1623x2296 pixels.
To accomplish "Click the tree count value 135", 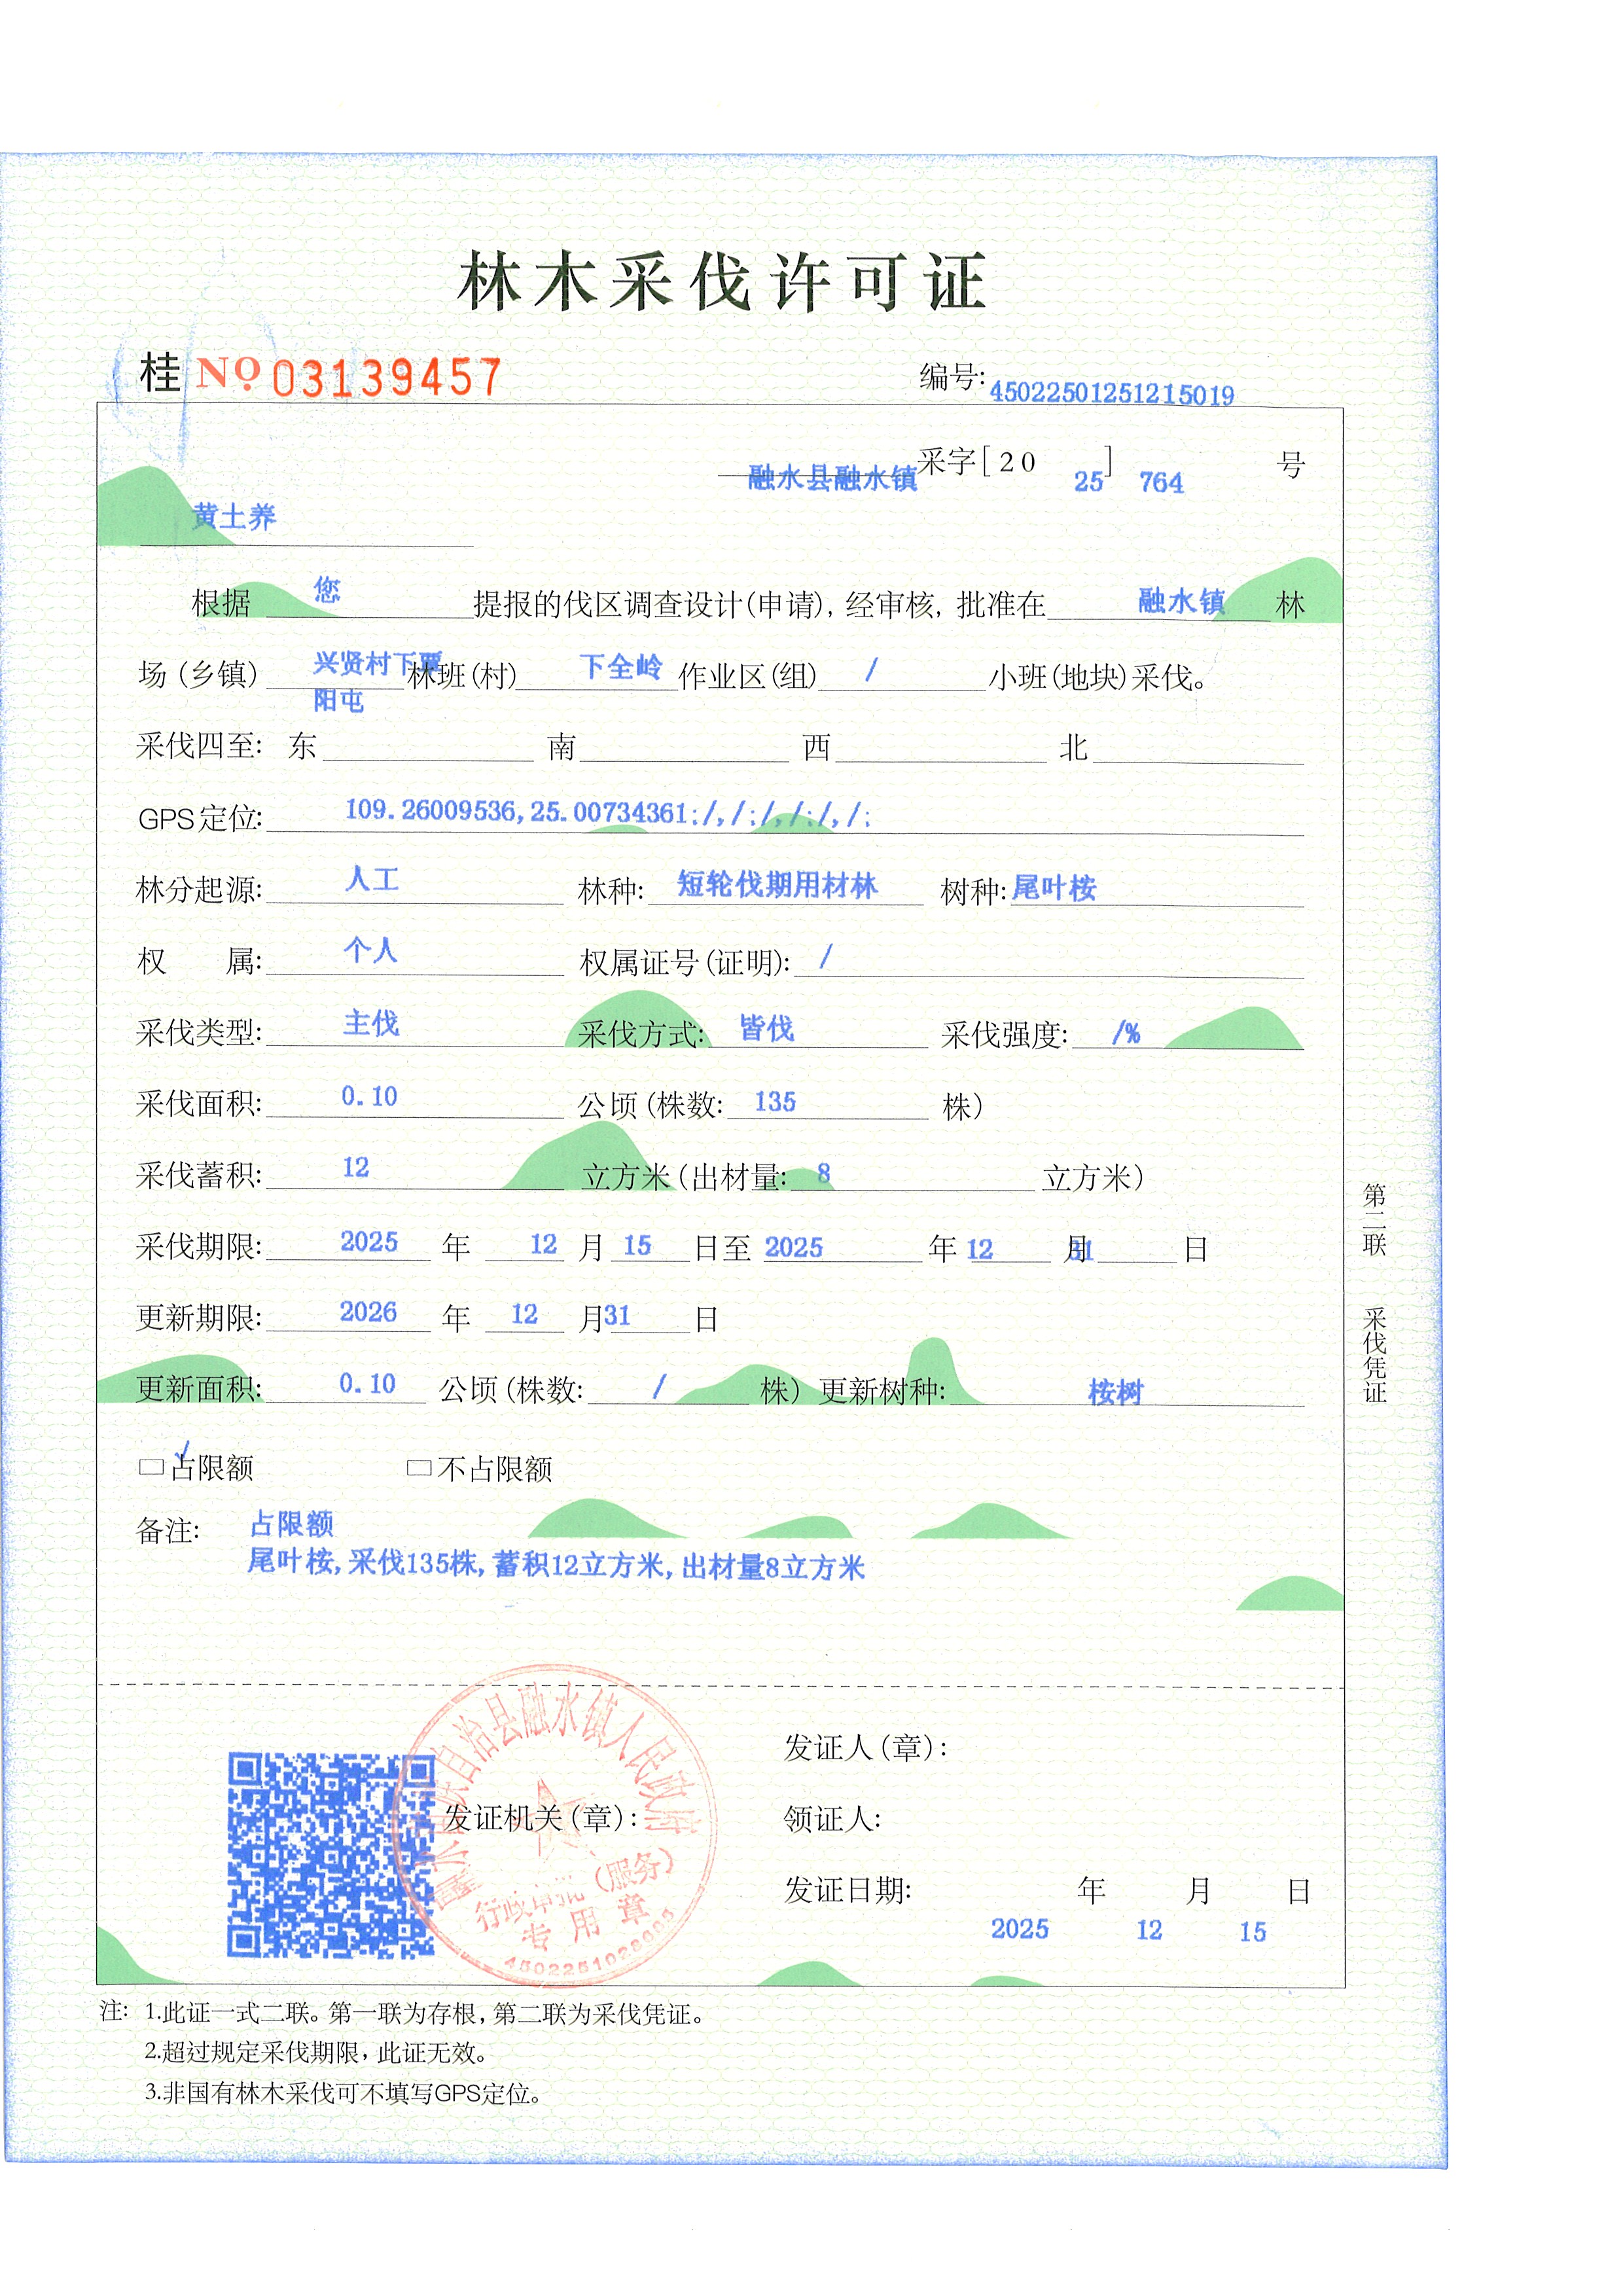I will [x=775, y=1102].
